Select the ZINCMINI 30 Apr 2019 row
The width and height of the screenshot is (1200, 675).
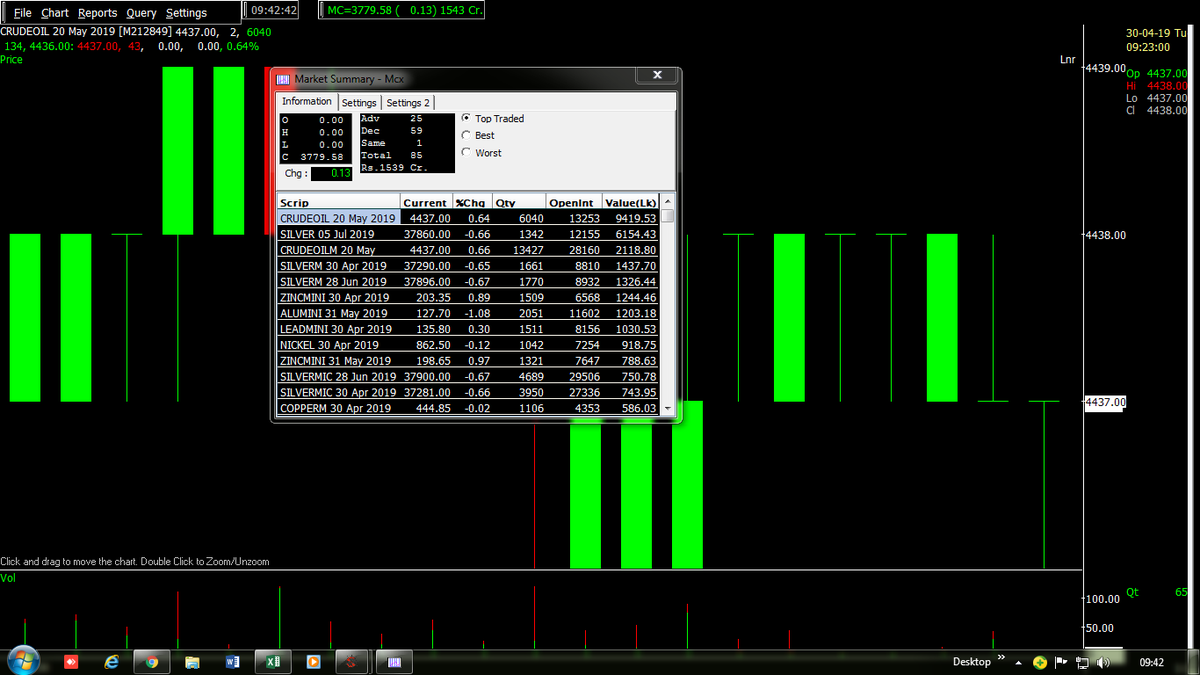tap(468, 297)
